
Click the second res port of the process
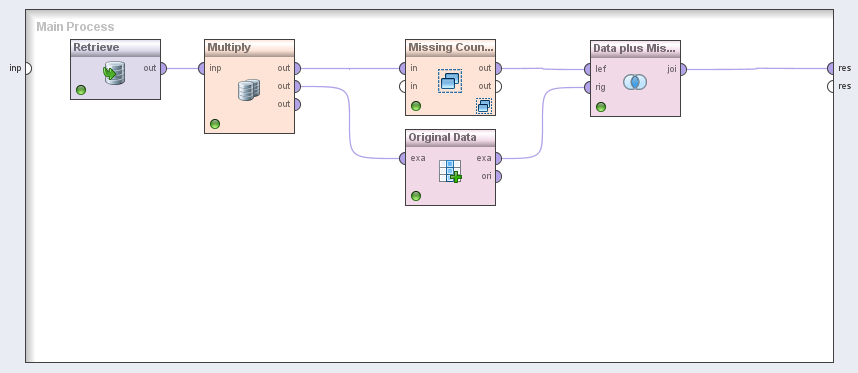831,86
